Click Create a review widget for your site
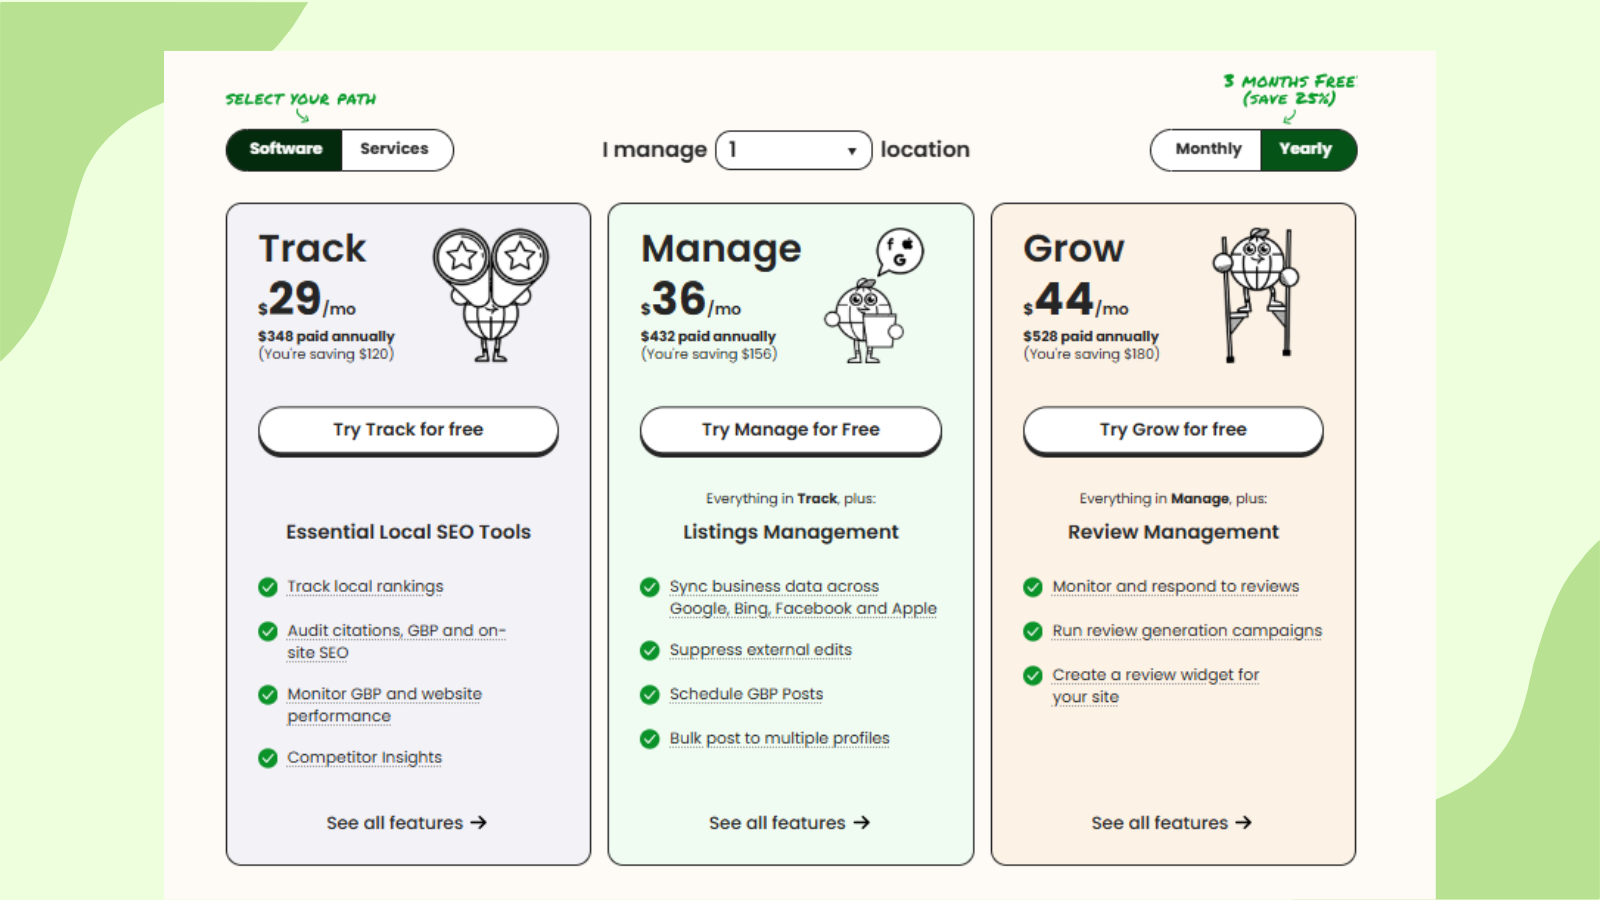The width and height of the screenshot is (1600, 900). coord(1156,686)
